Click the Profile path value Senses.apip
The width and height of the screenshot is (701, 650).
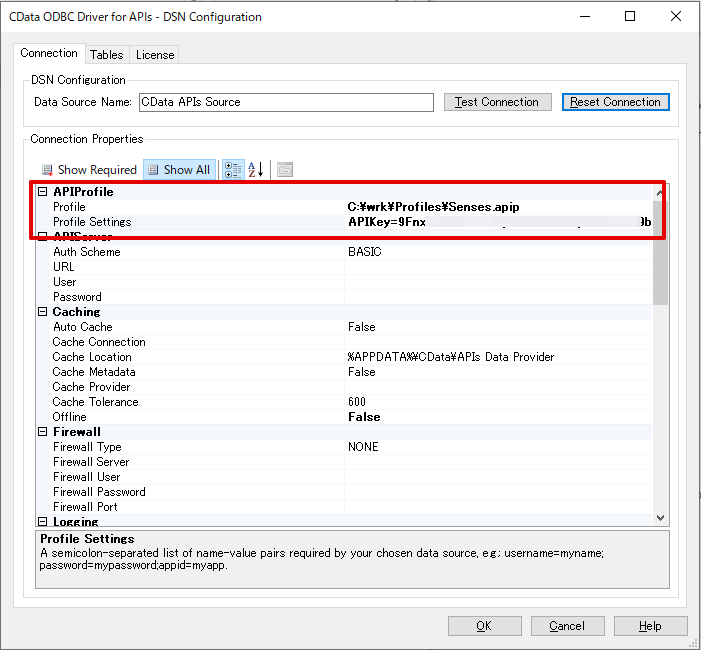[433, 207]
